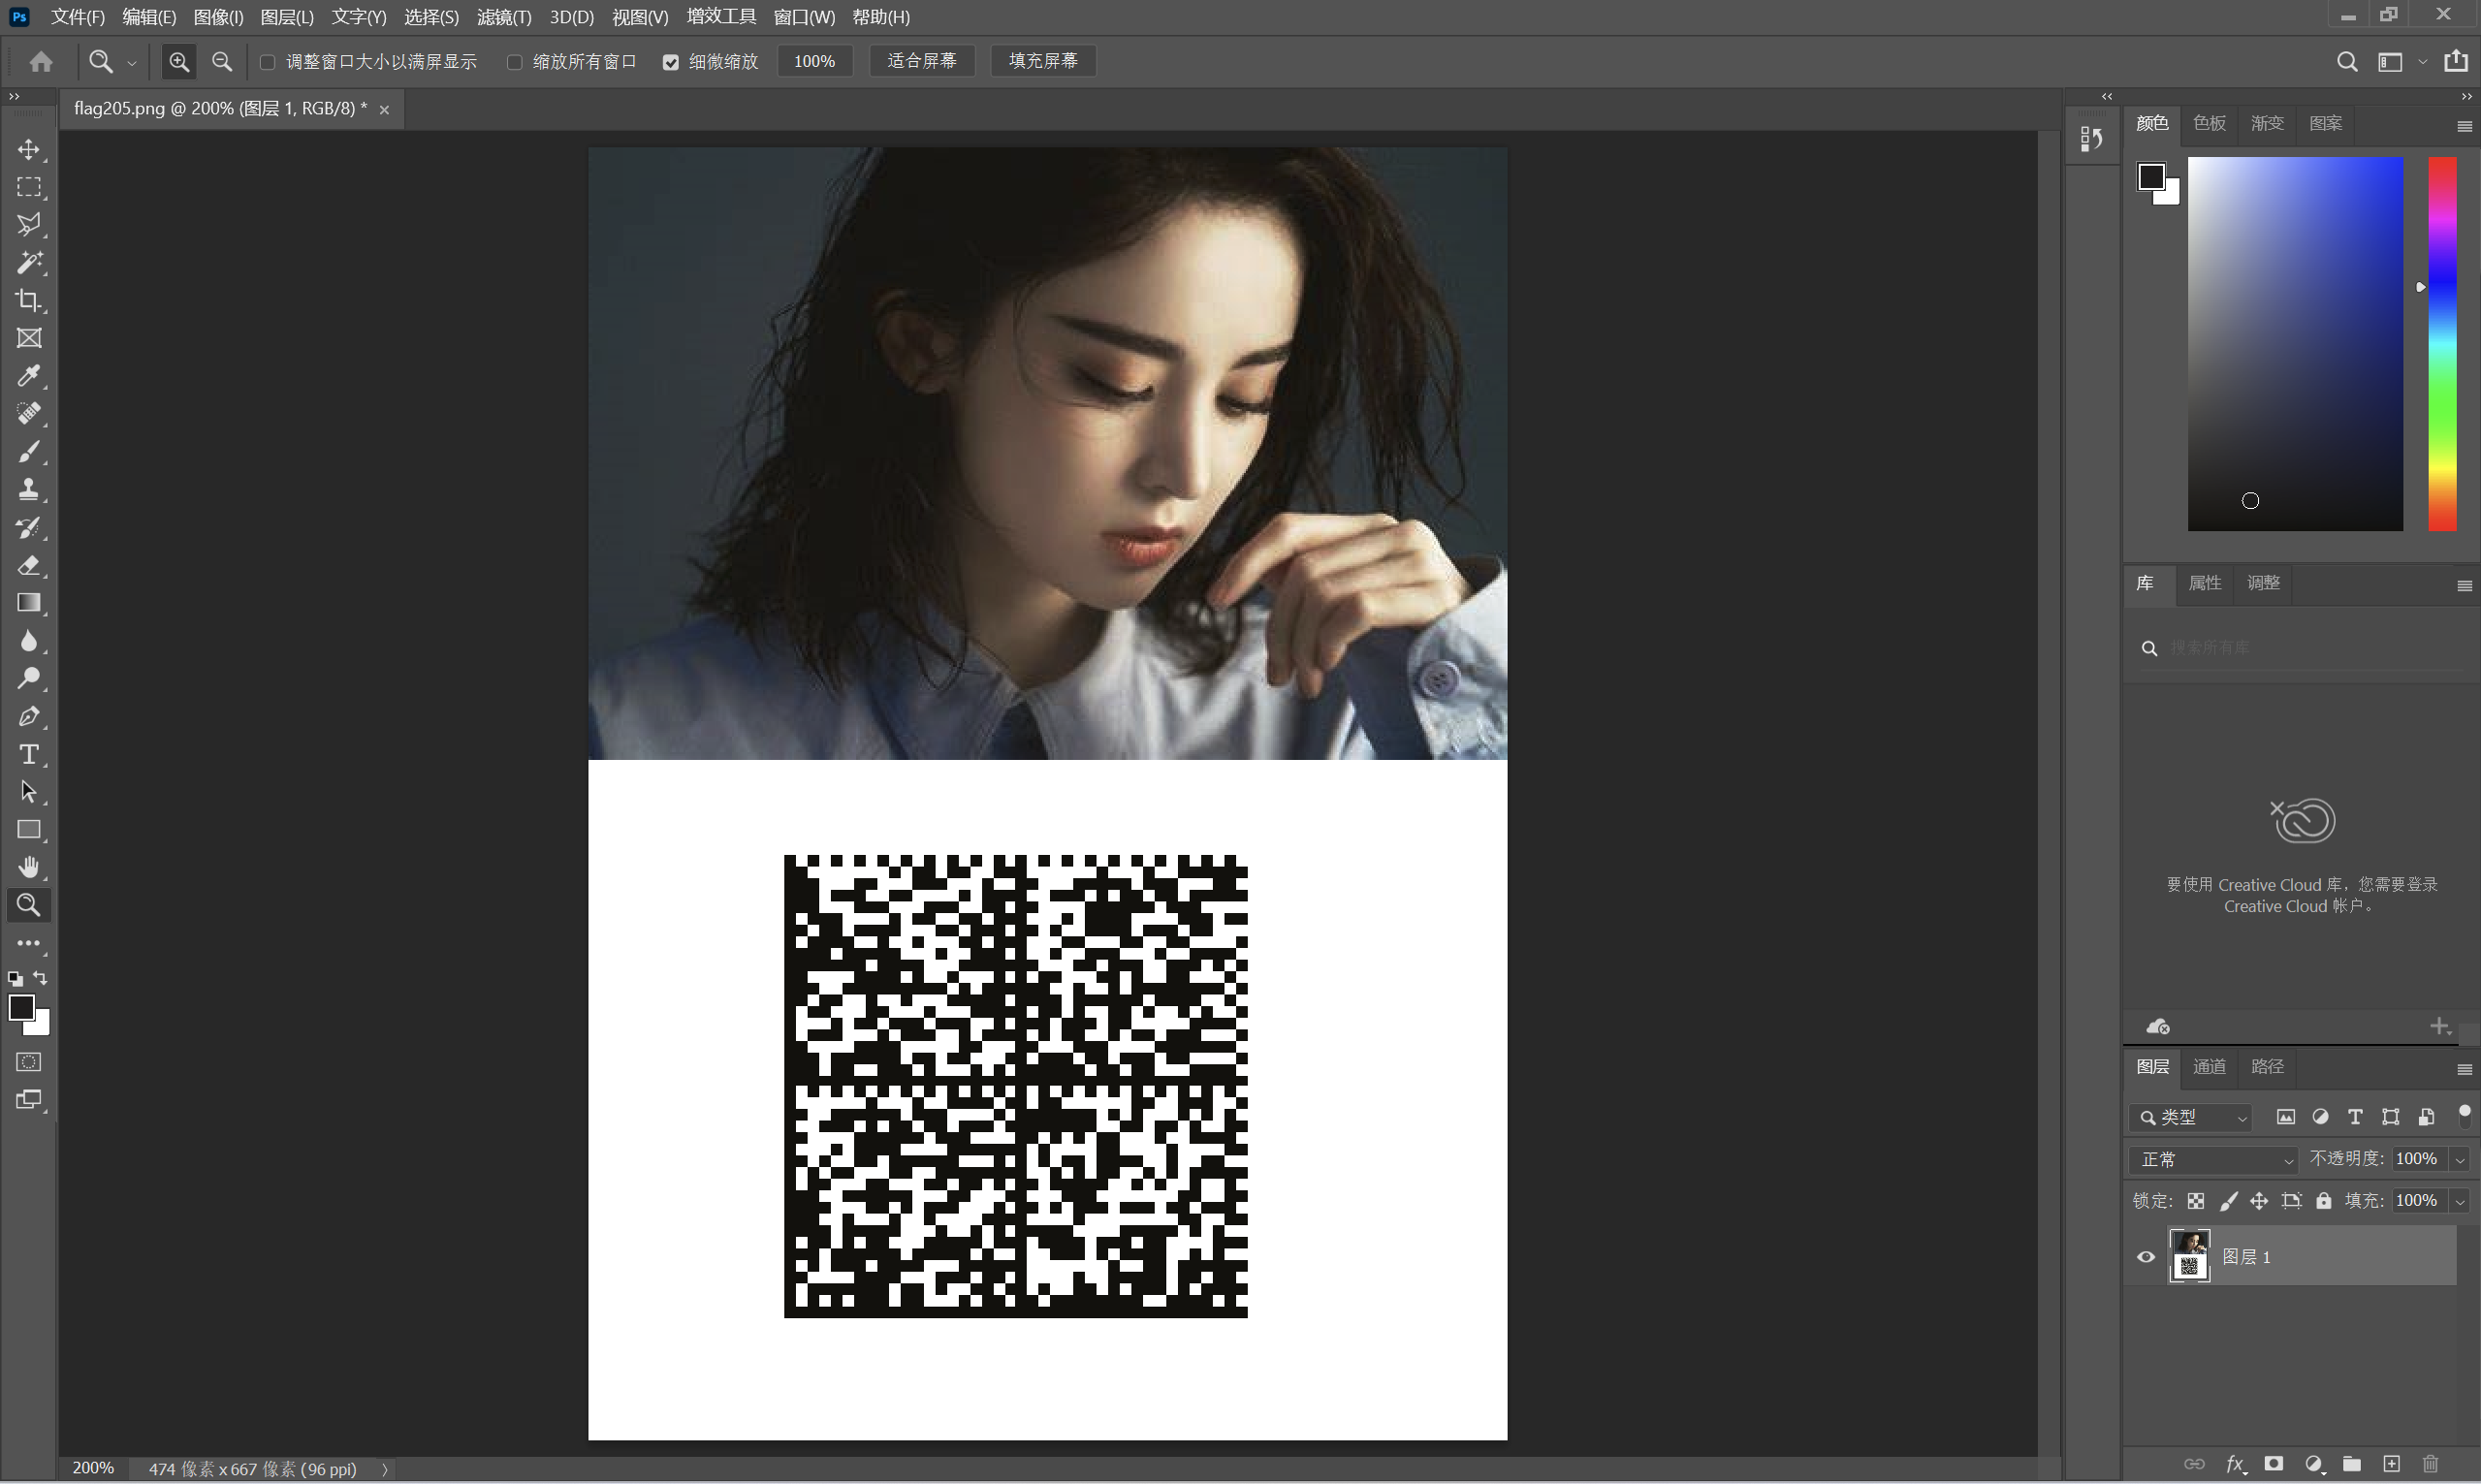This screenshot has width=2481, height=1484.
Task: Open the 滤镜(T) menu
Action: pos(504,17)
